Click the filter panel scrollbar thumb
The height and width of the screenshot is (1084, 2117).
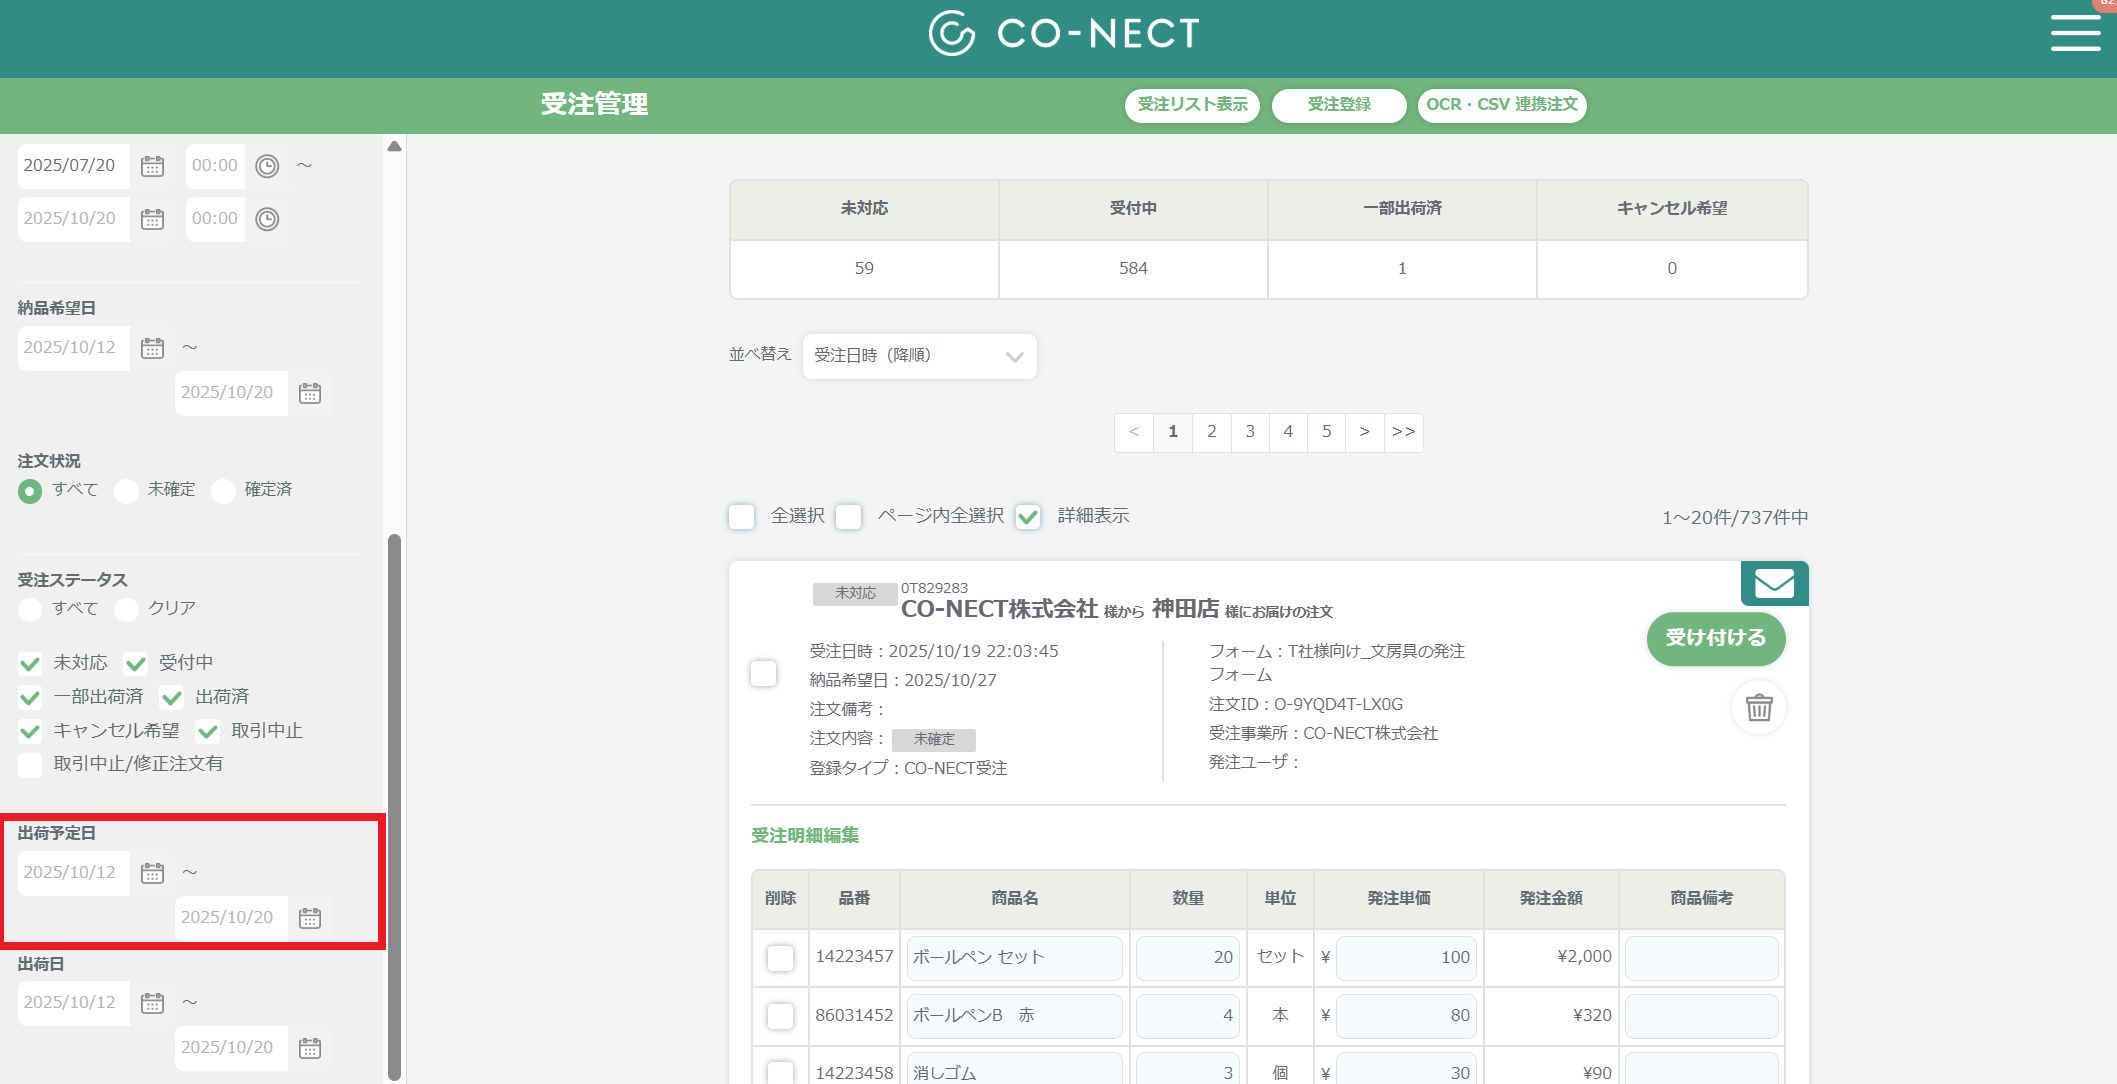click(x=395, y=805)
